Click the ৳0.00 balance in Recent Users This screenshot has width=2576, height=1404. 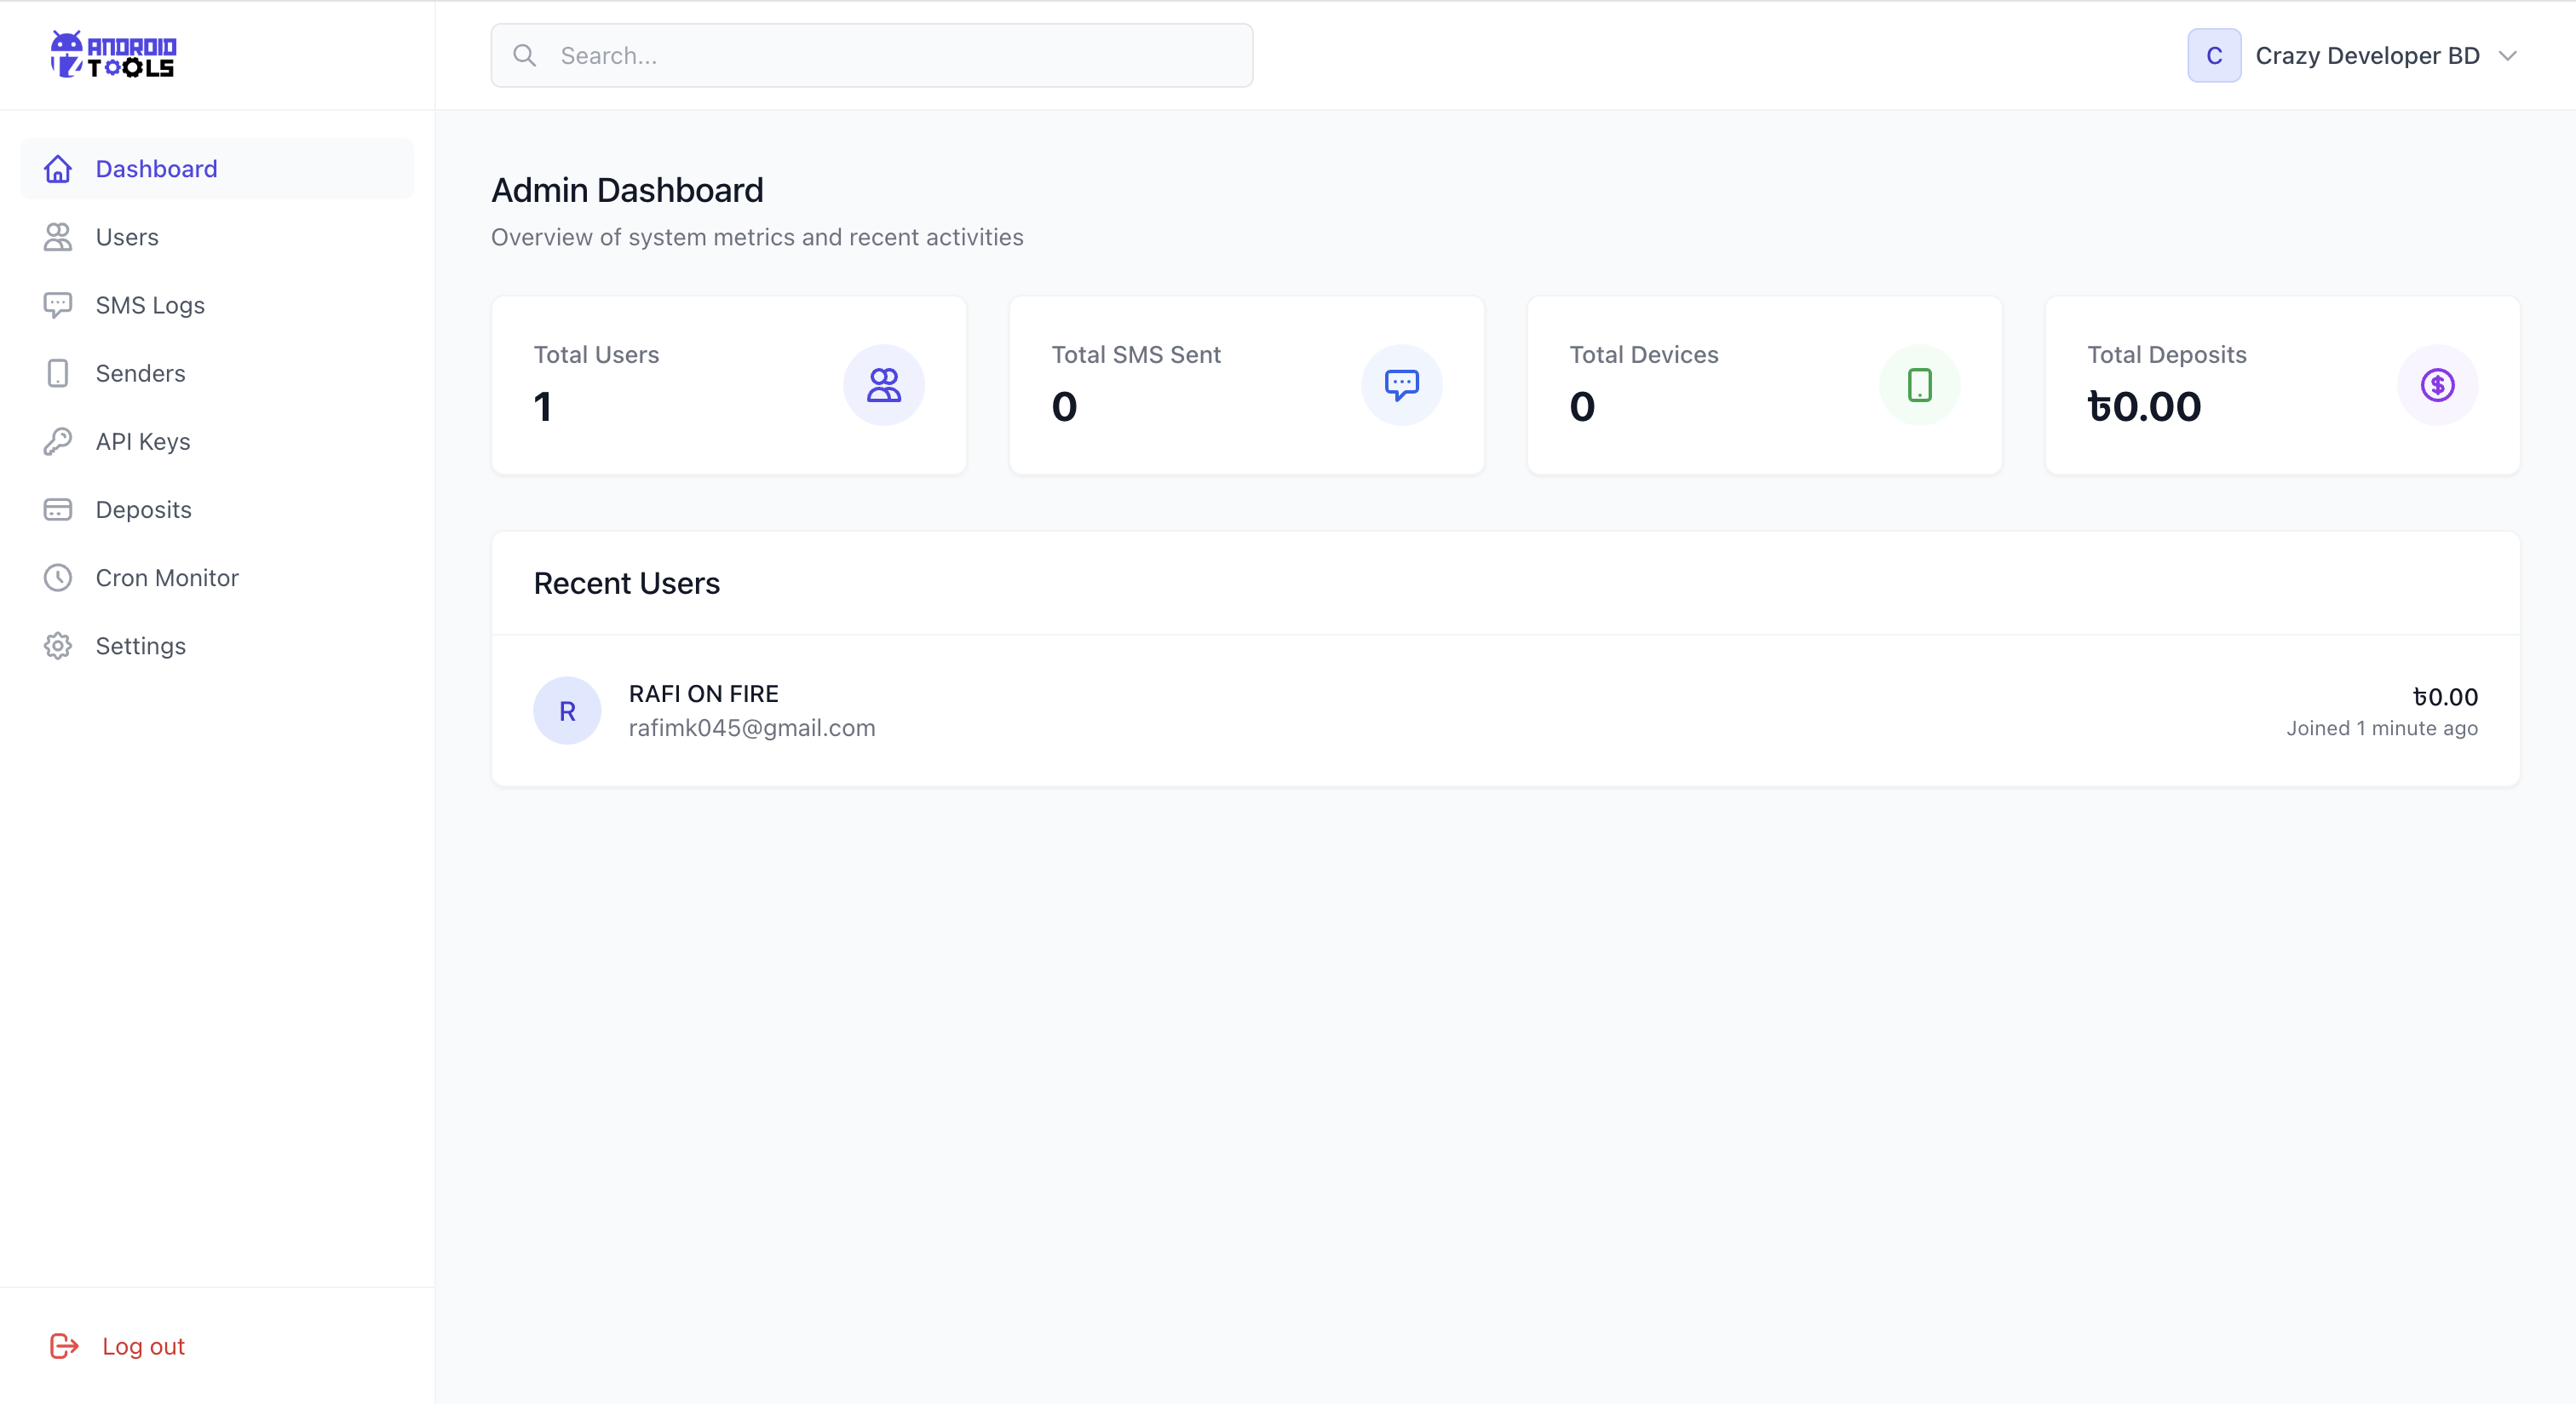tap(2445, 697)
